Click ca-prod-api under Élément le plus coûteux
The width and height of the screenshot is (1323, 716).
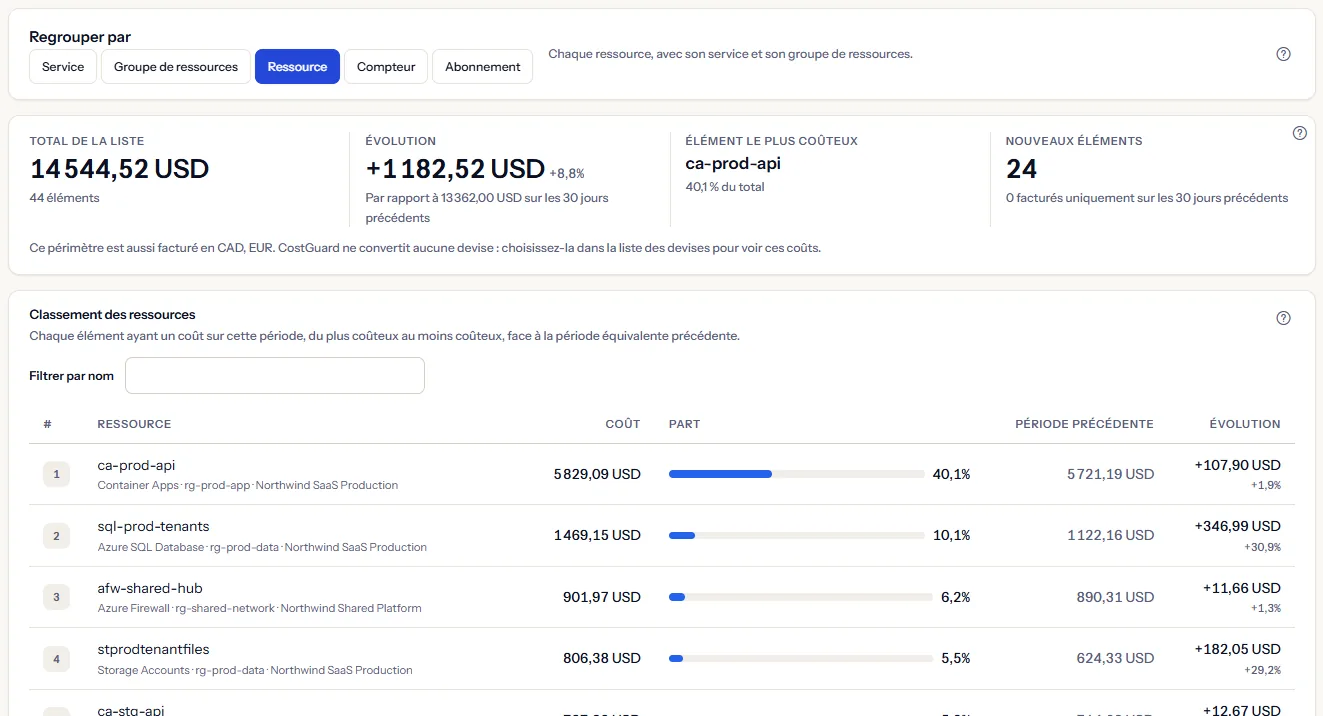(733, 164)
